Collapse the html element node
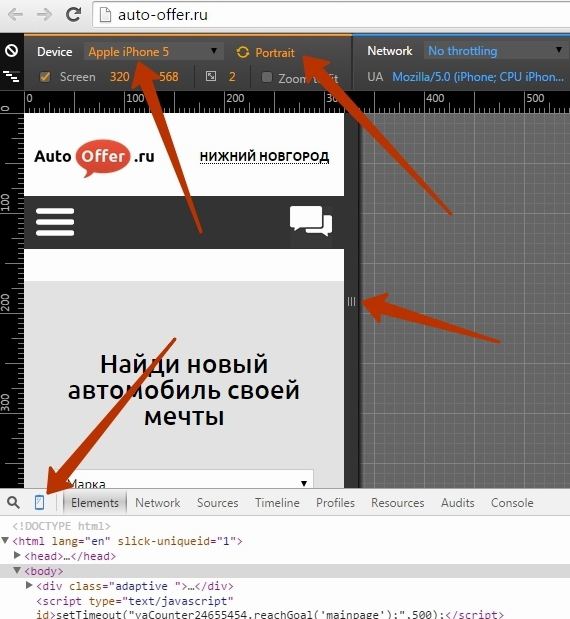Screen dimensions: 570x619 coord(5,540)
